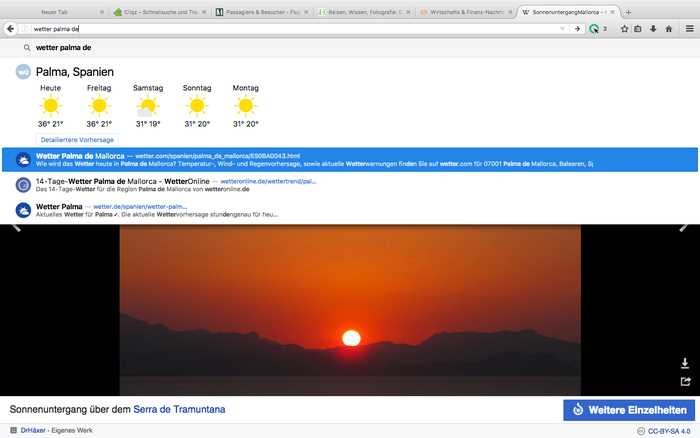Image resolution: width=700 pixels, height=438 pixels.
Task: Close the Neuer Tab tab
Action: tap(102, 12)
